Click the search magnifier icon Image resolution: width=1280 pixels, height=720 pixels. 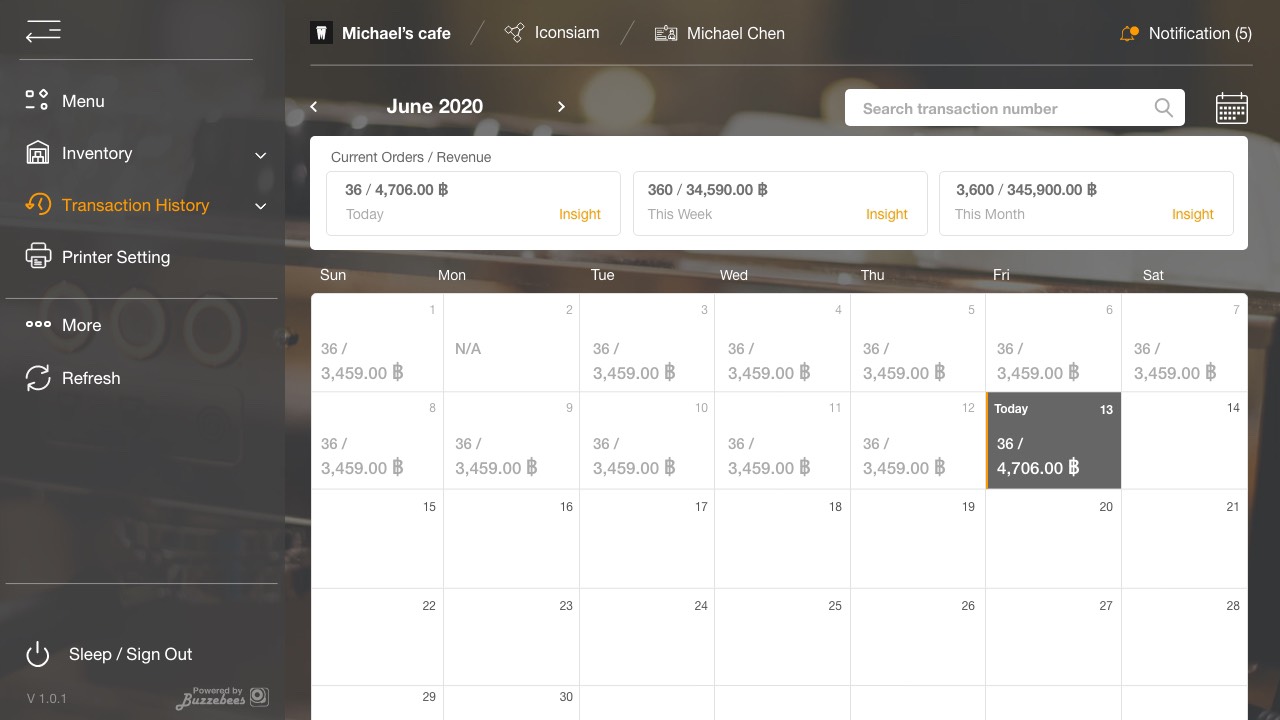[1163, 108]
